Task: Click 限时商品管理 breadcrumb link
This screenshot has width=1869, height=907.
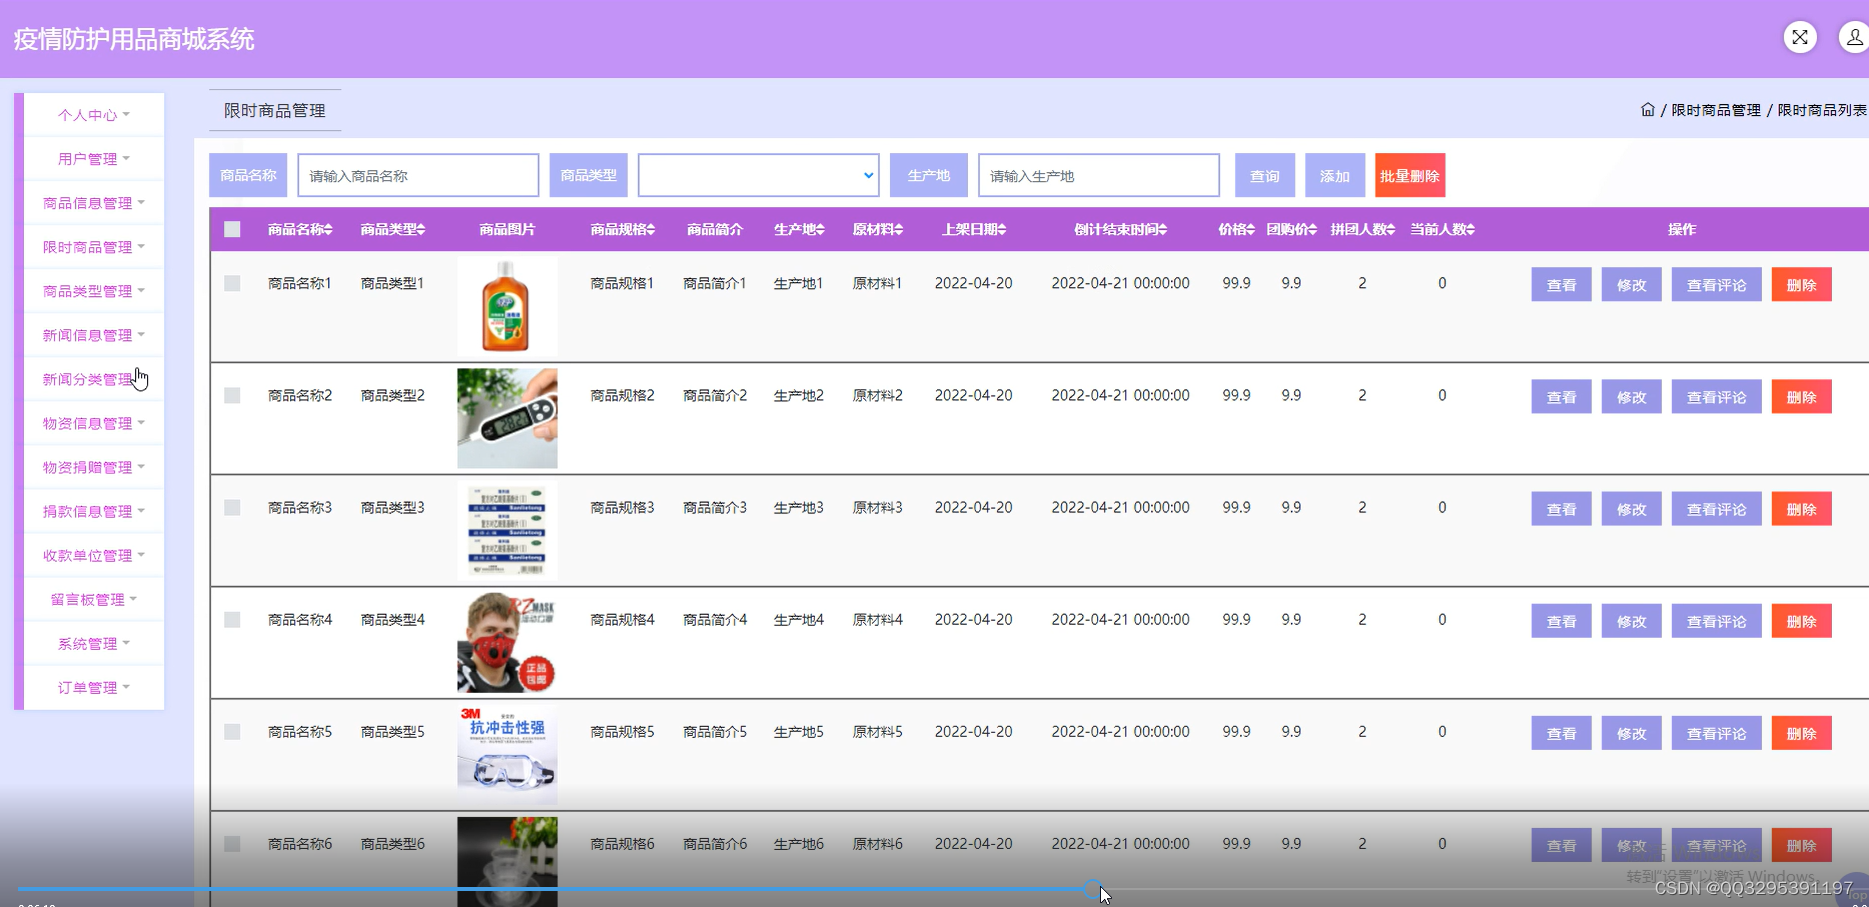Action: [x=1716, y=110]
